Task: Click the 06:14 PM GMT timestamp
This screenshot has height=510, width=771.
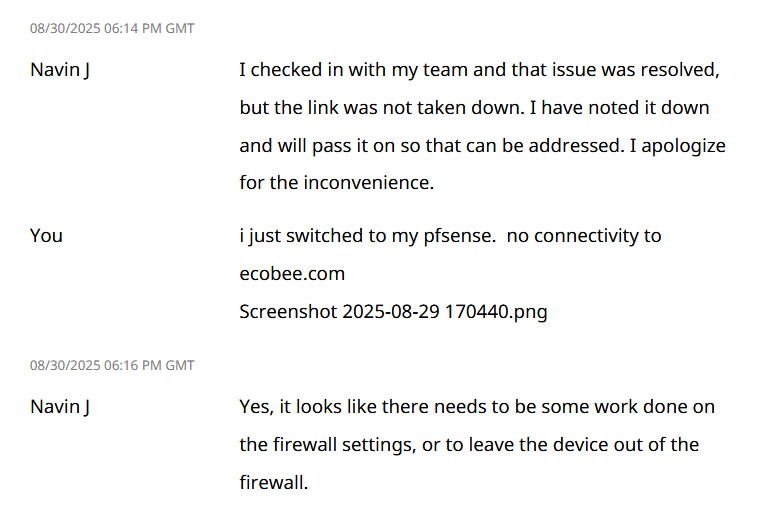Action: [x=112, y=29]
